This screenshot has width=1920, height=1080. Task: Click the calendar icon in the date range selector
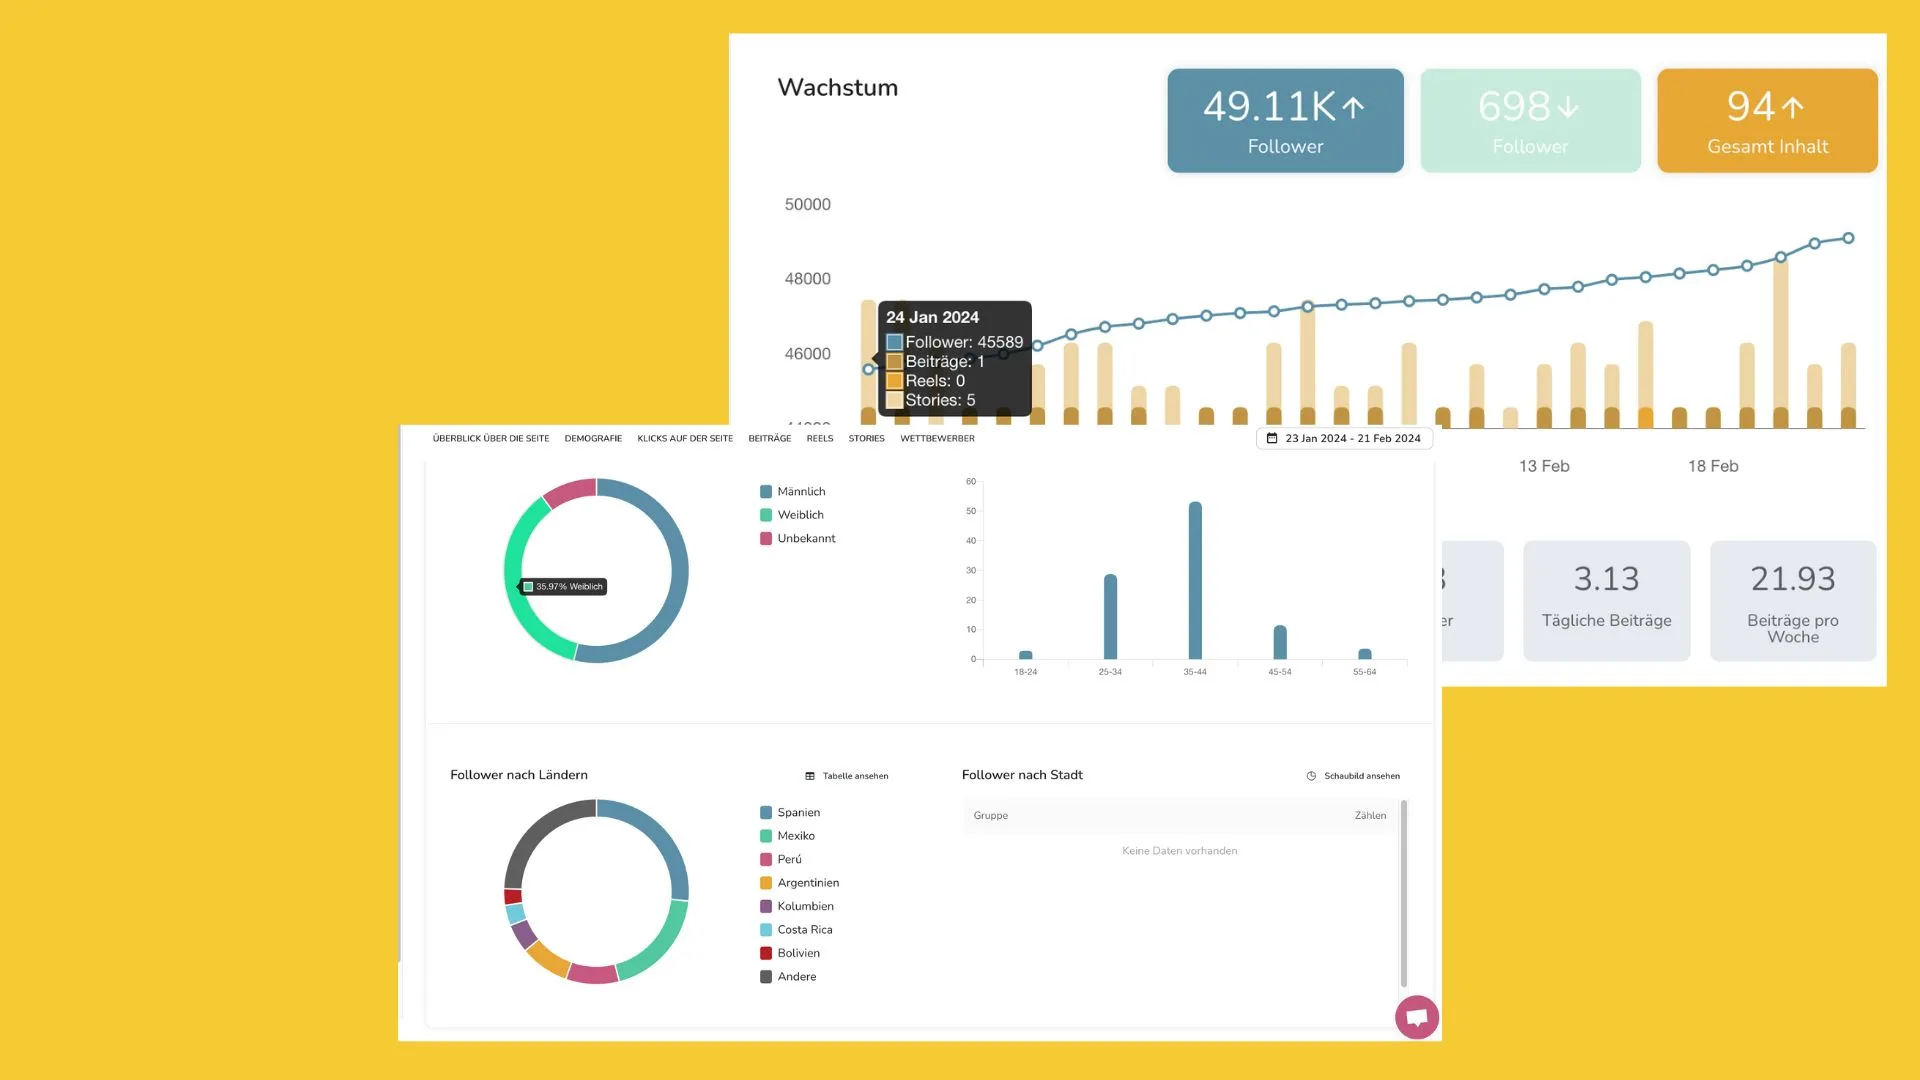(1272, 438)
